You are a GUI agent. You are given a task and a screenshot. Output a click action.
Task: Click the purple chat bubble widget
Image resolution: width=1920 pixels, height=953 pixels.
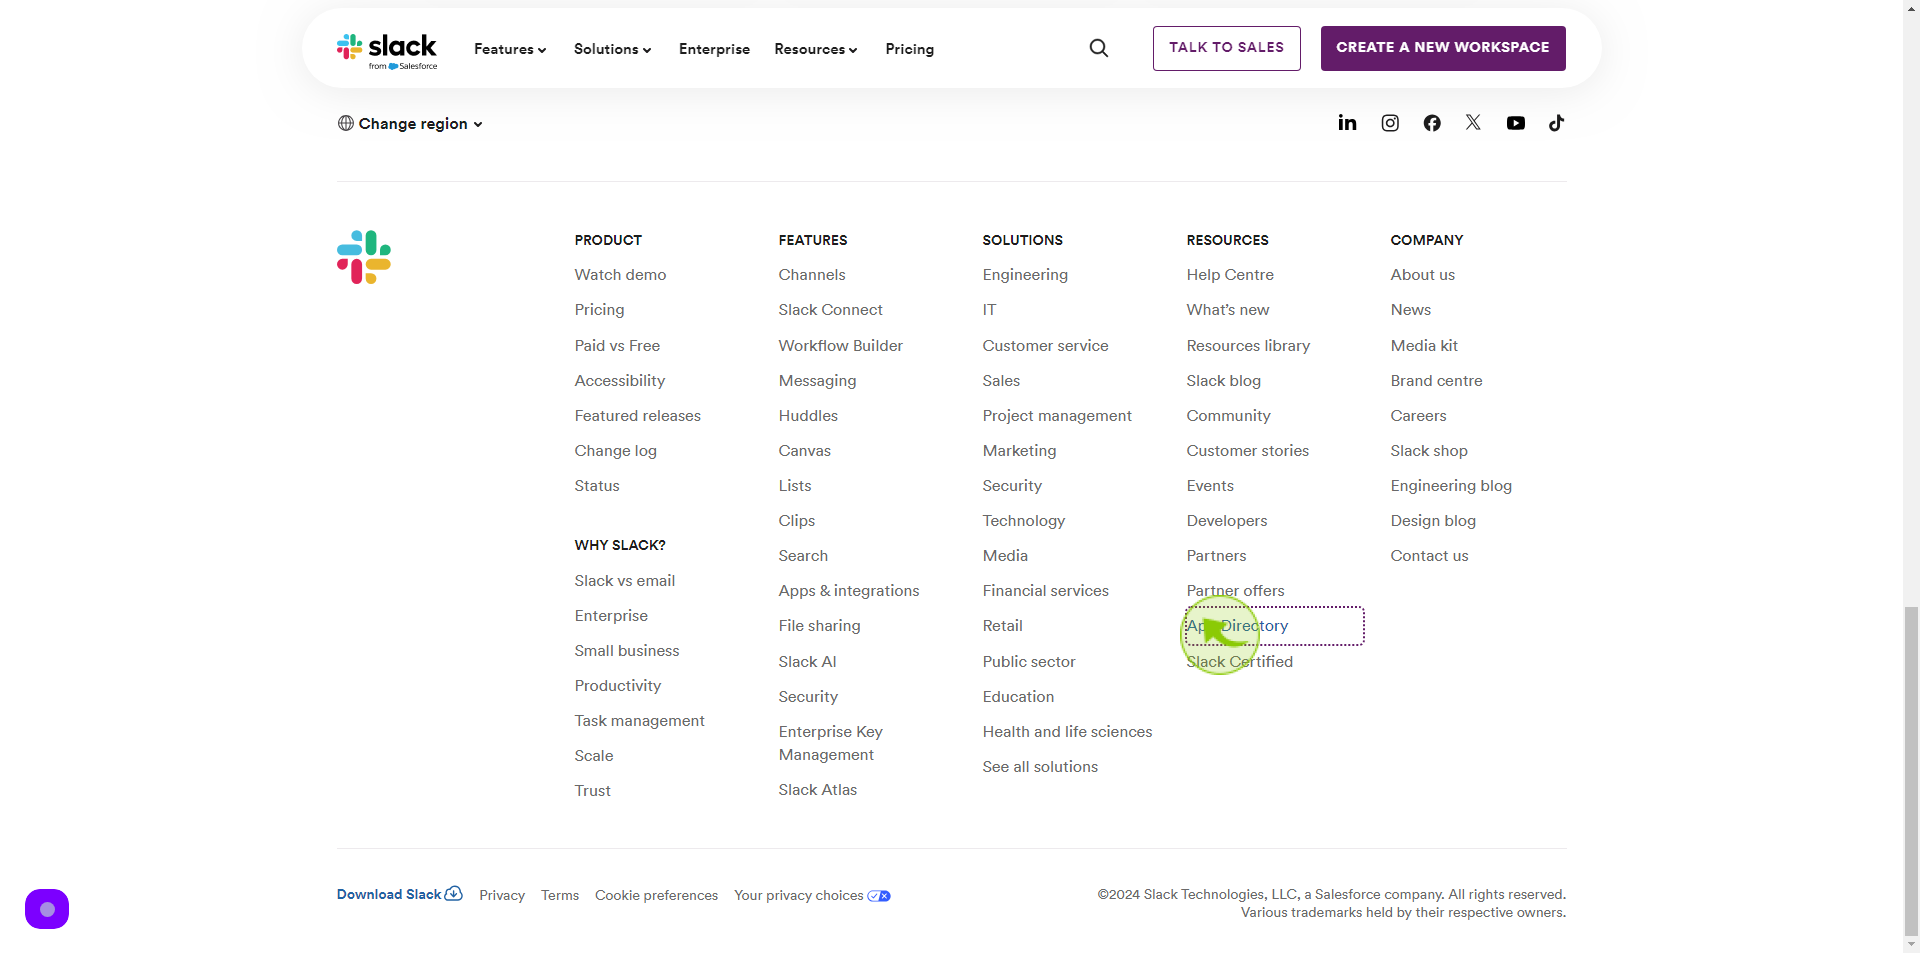click(47, 909)
